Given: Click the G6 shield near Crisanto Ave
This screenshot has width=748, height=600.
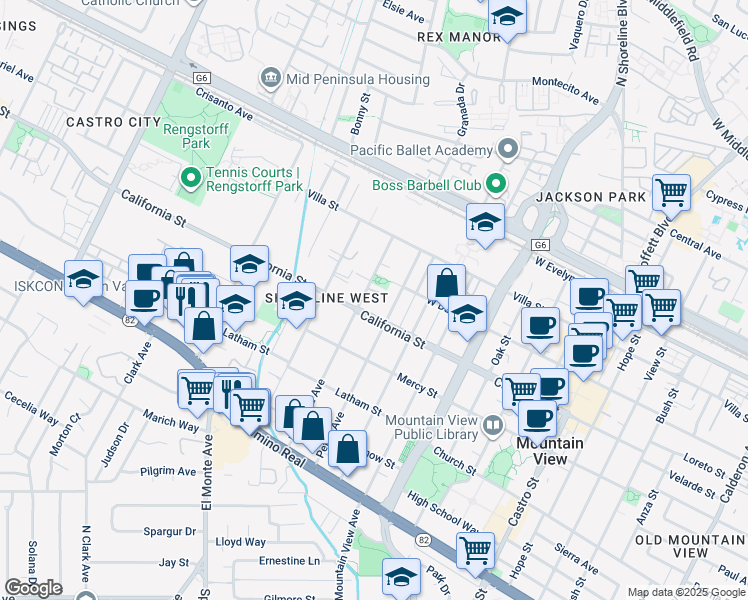Looking at the screenshot, I should (201, 78).
